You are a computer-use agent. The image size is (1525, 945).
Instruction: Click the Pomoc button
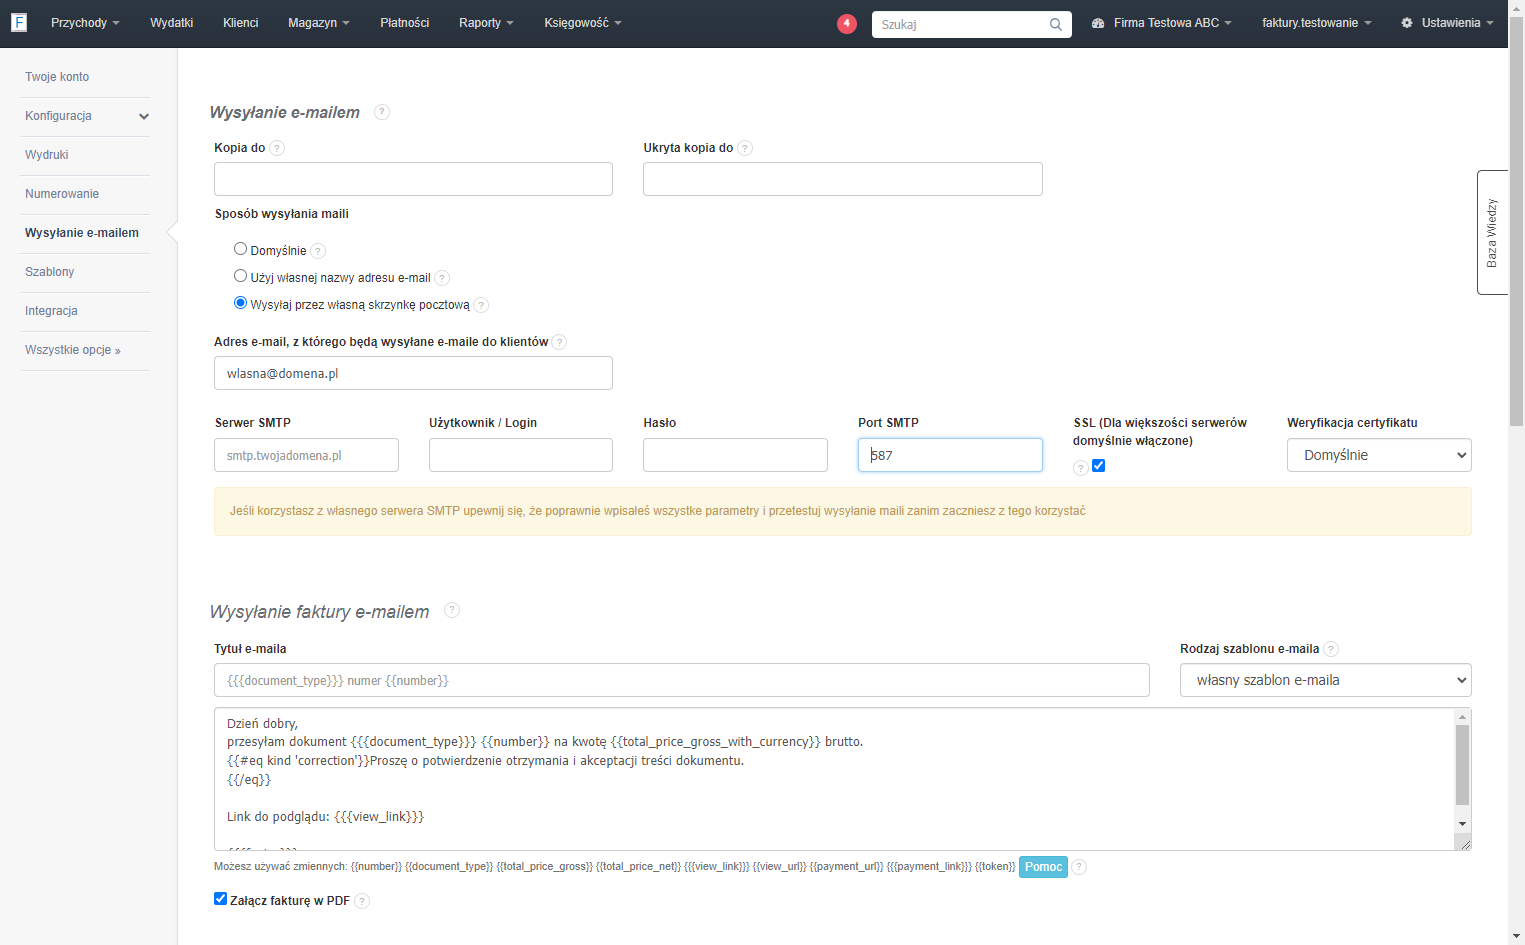(1043, 867)
